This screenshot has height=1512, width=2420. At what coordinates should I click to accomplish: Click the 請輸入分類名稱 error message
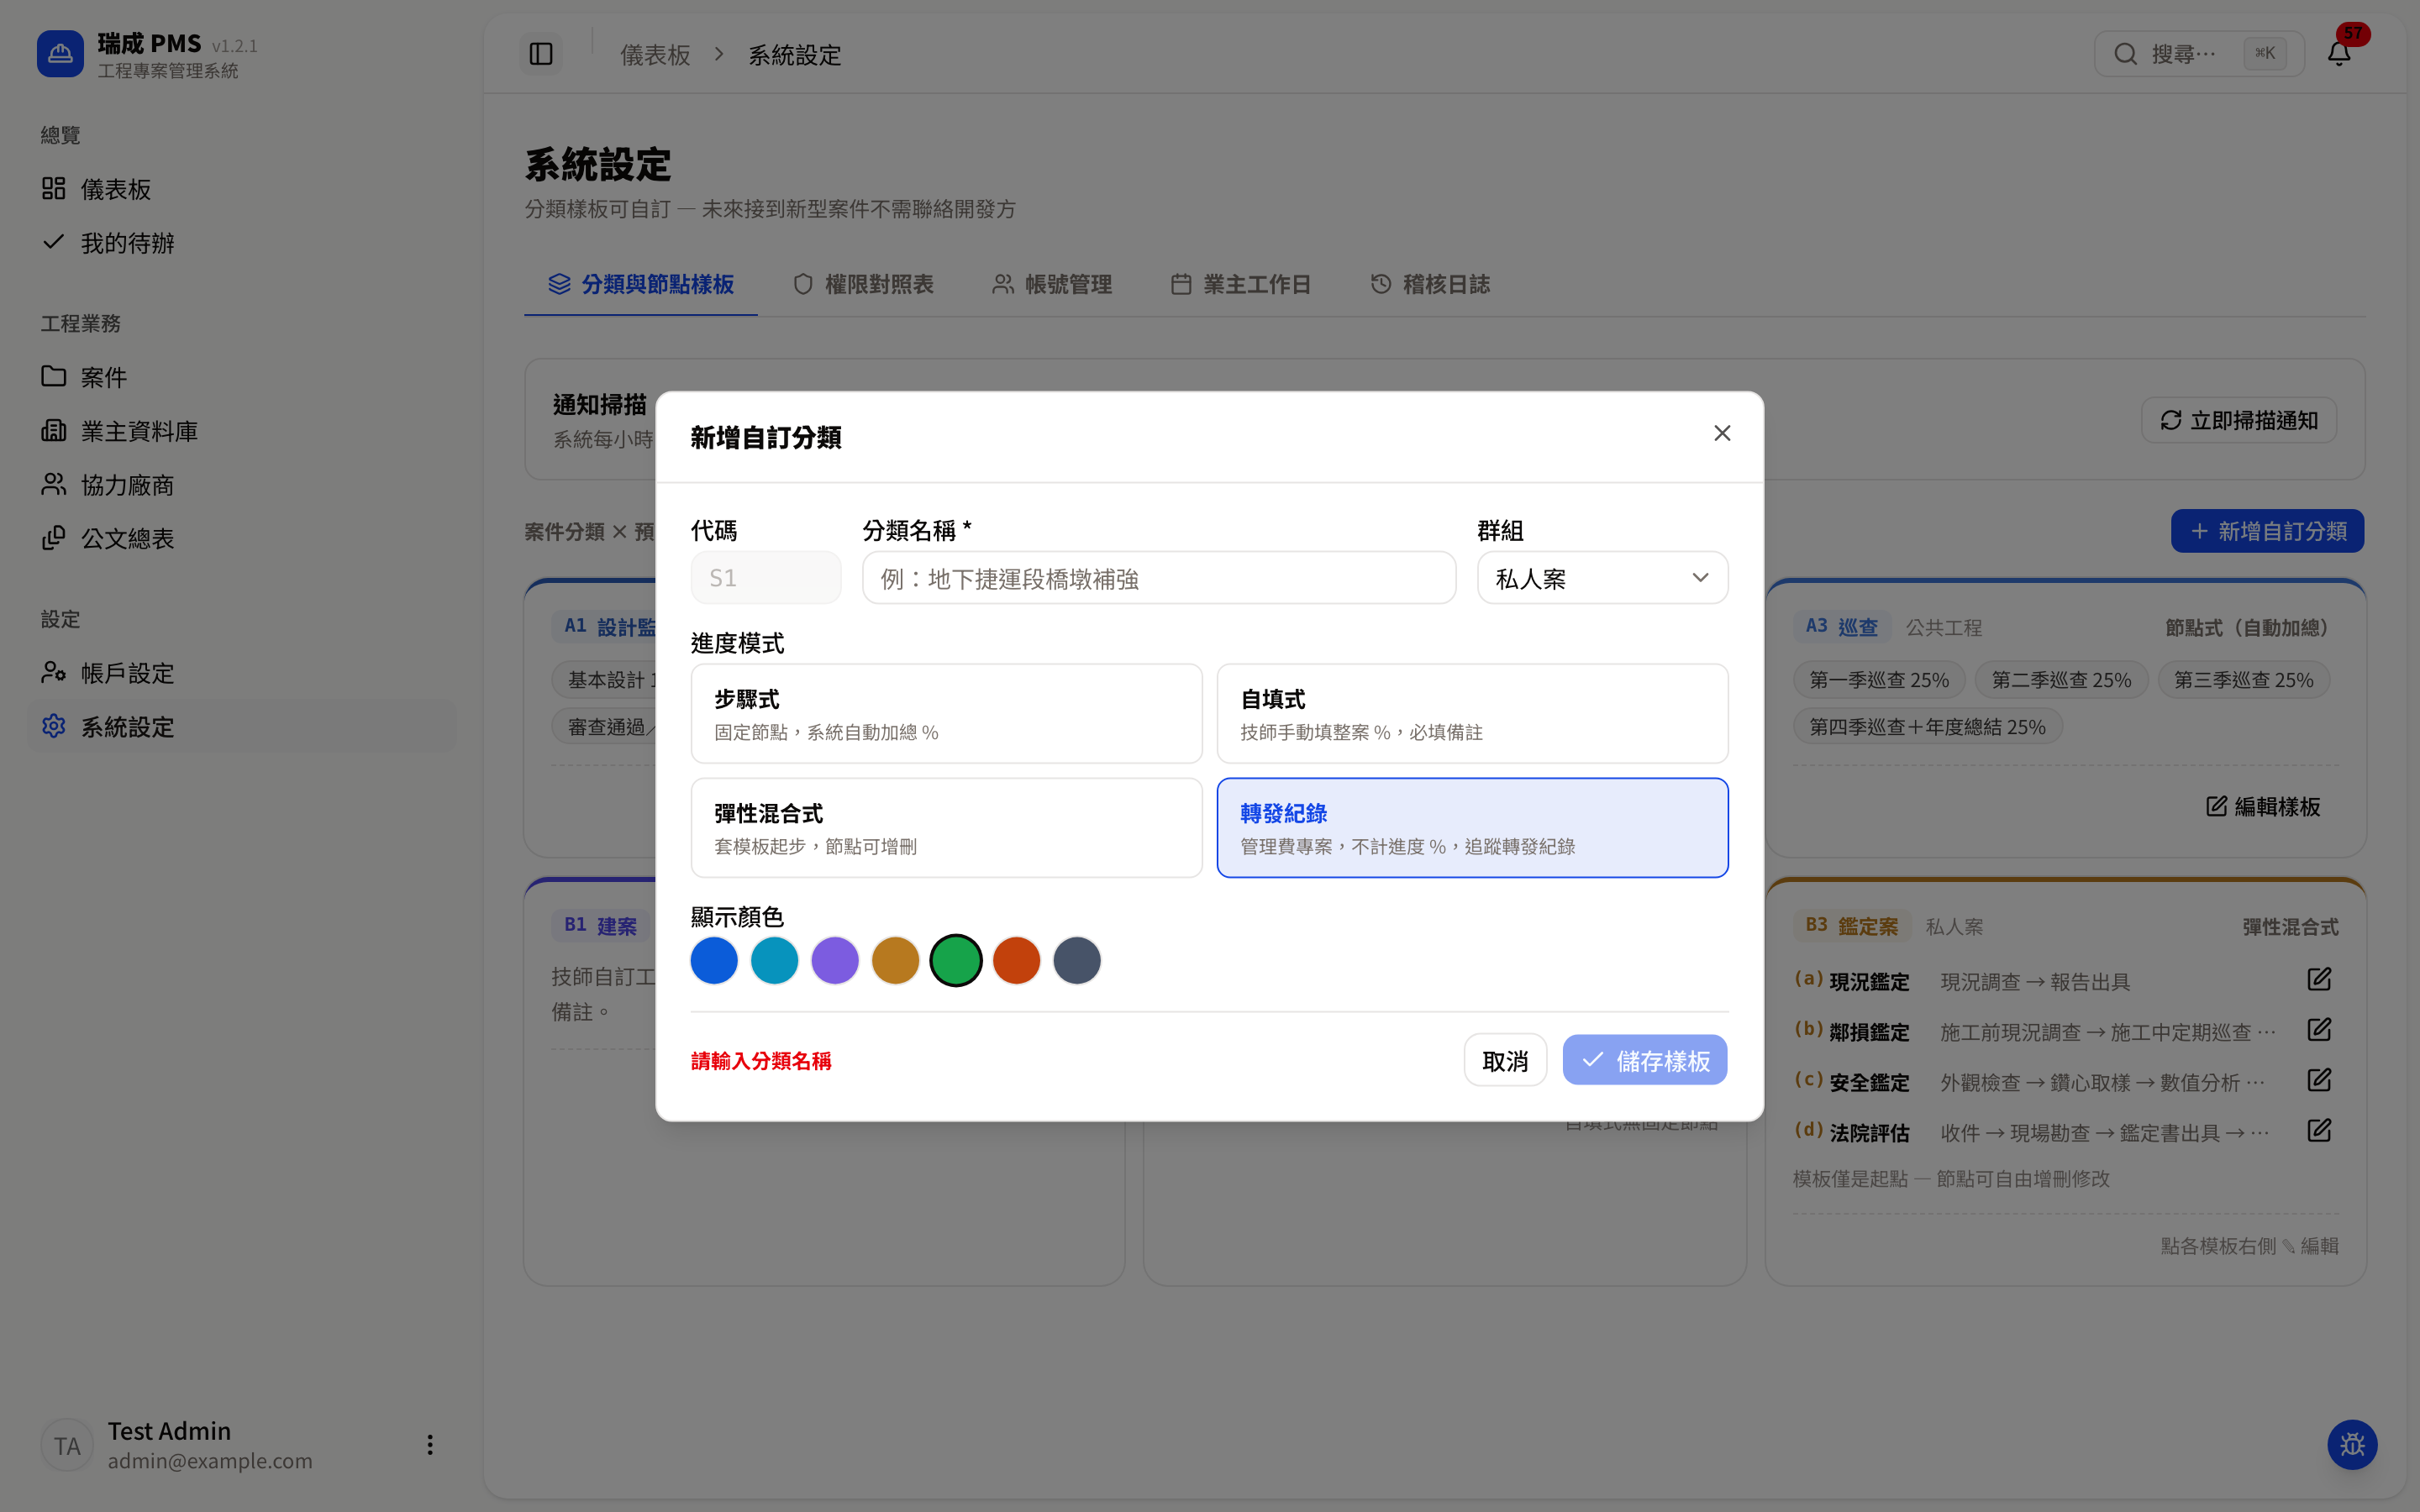[761, 1060]
